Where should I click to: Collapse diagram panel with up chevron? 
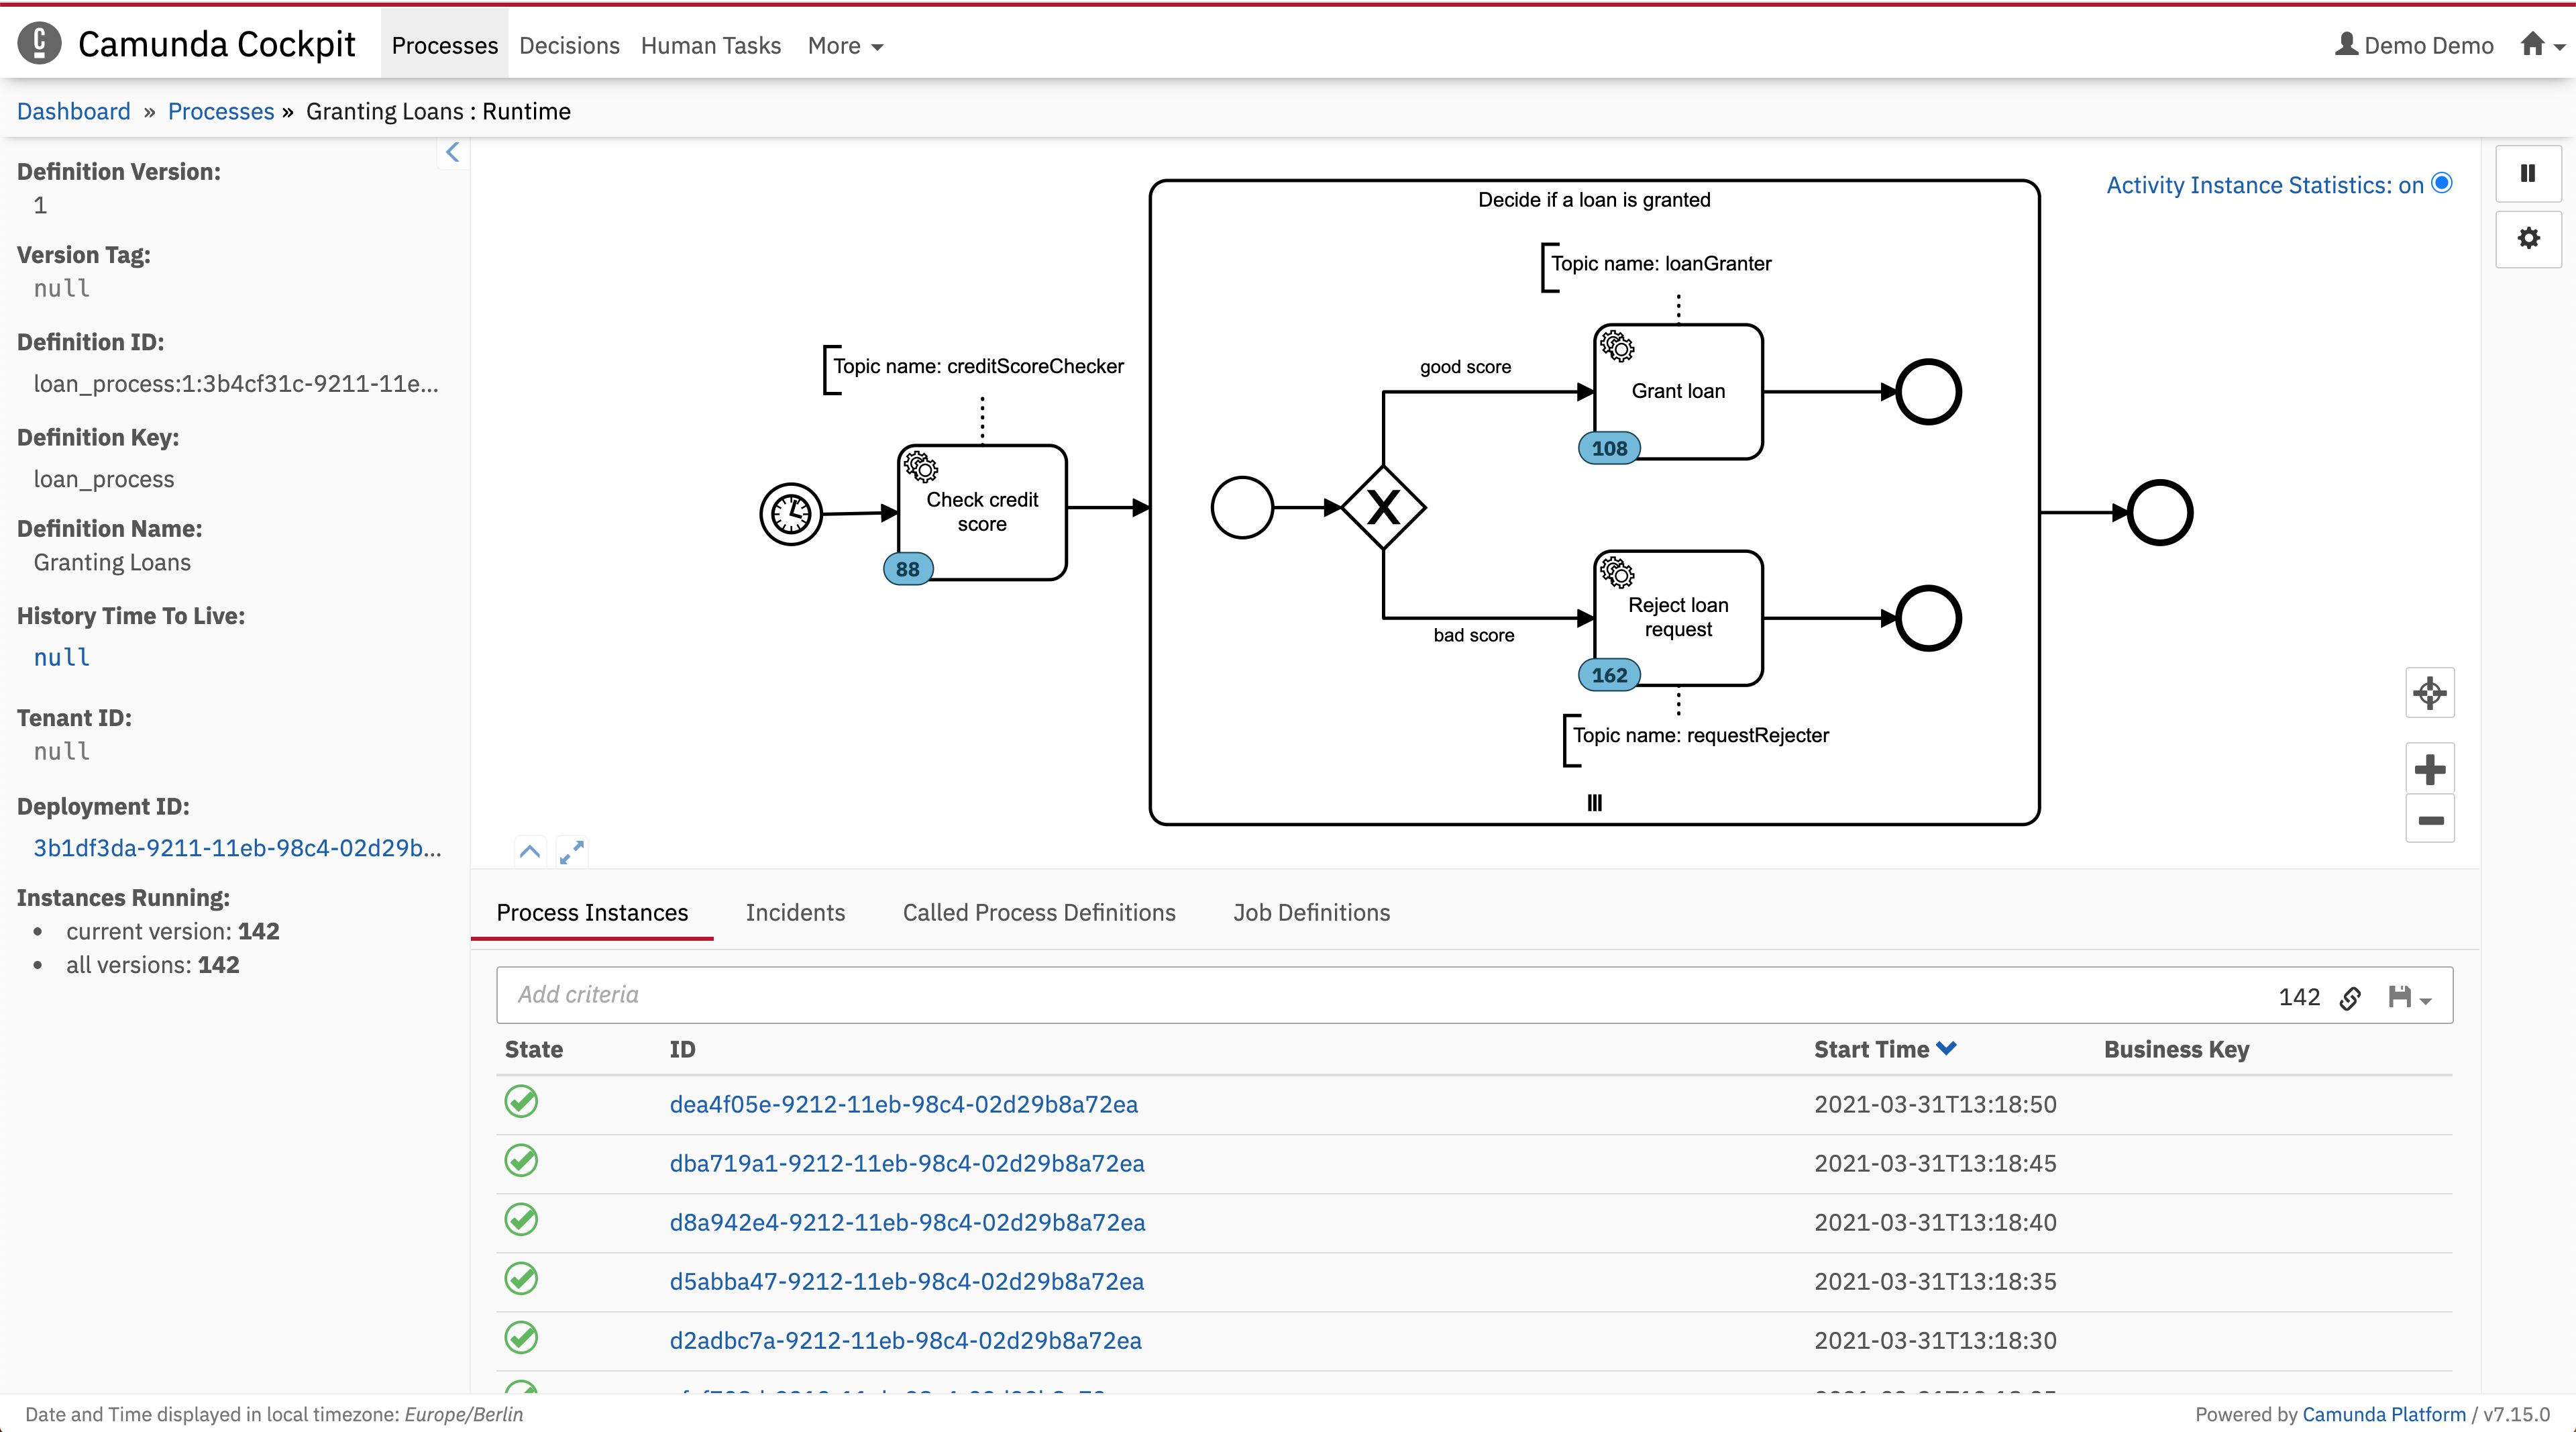click(x=530, y=852)
